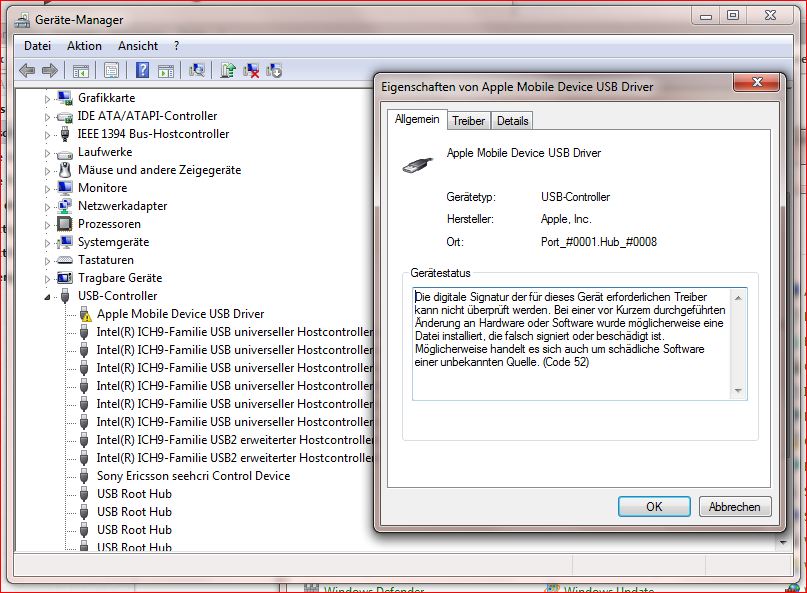Click the Laufwerke drive icon
This screenshot has height=593, width=807.
pyautogui.click(x=65, y=153)
